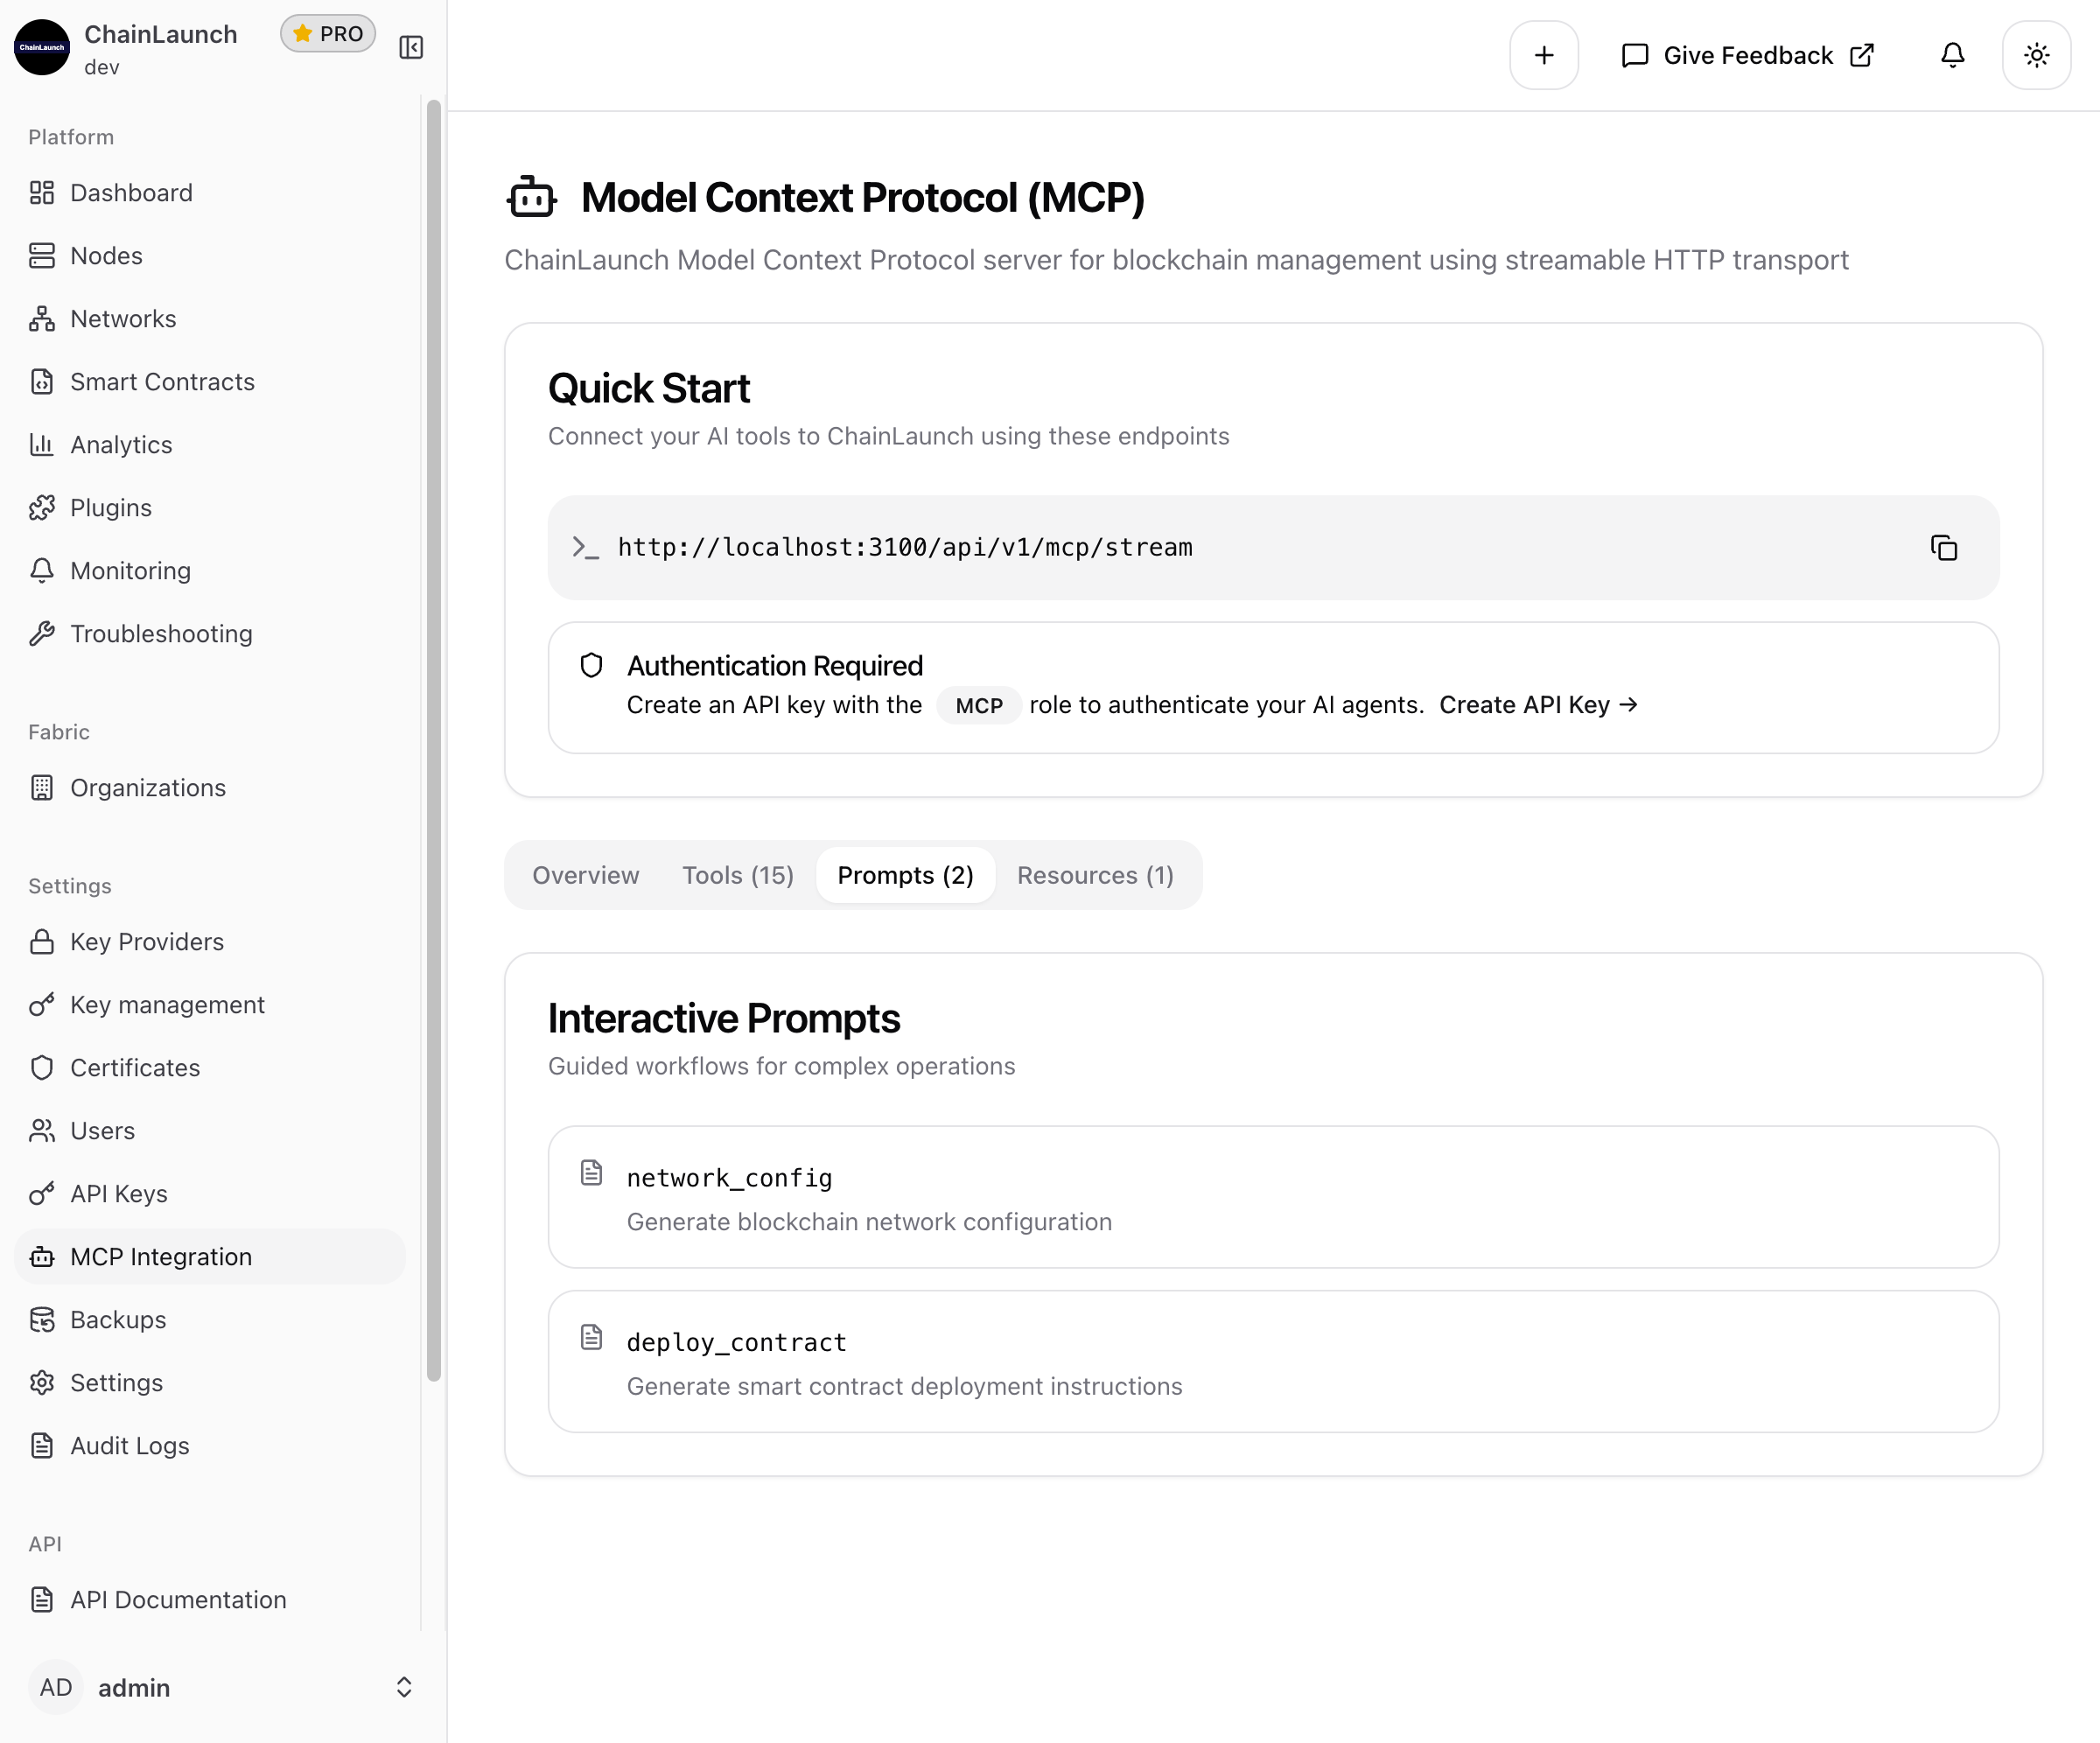The image size is (2100, 1743).
Task: Go to the Key management label
Action: click(x=167, y=1005)
